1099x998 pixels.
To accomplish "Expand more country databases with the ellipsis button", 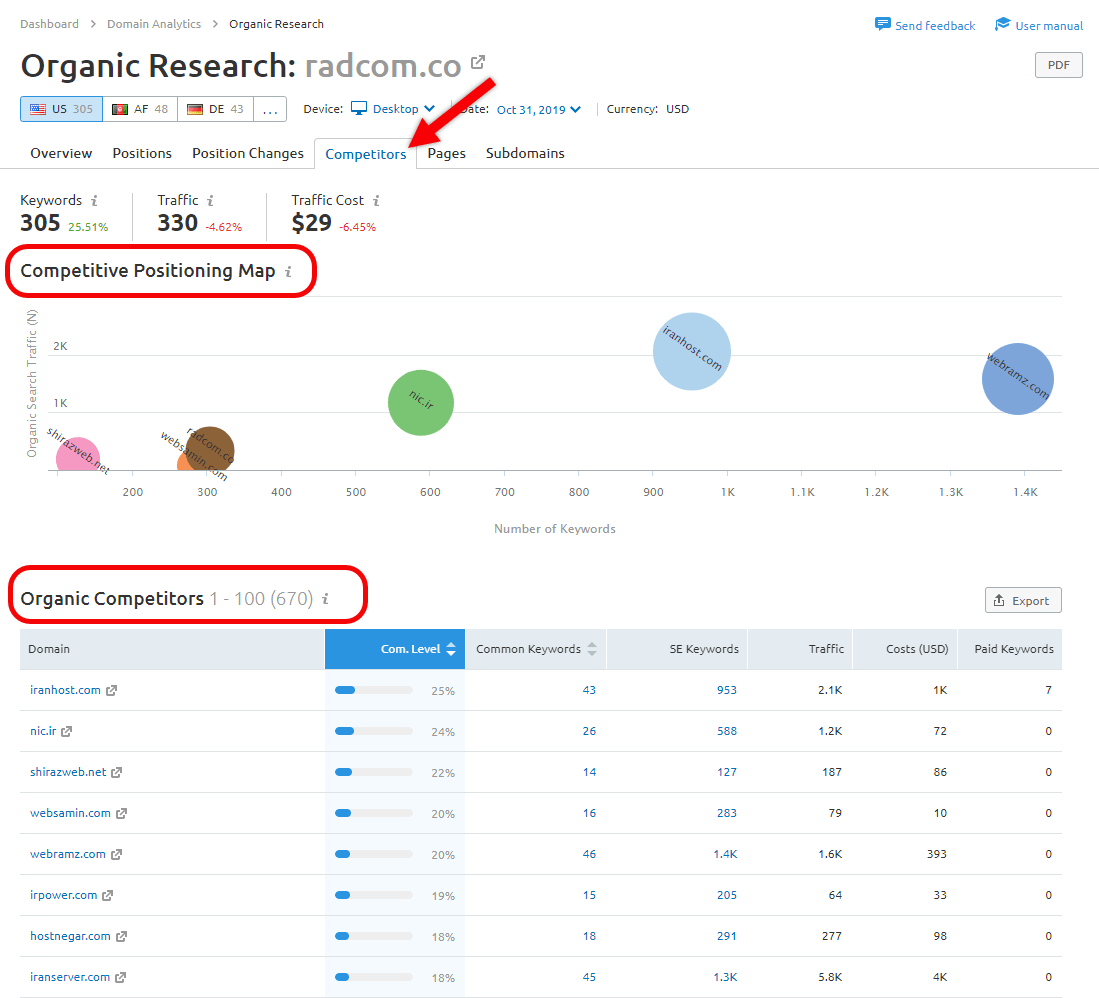I will pos(270,108).
